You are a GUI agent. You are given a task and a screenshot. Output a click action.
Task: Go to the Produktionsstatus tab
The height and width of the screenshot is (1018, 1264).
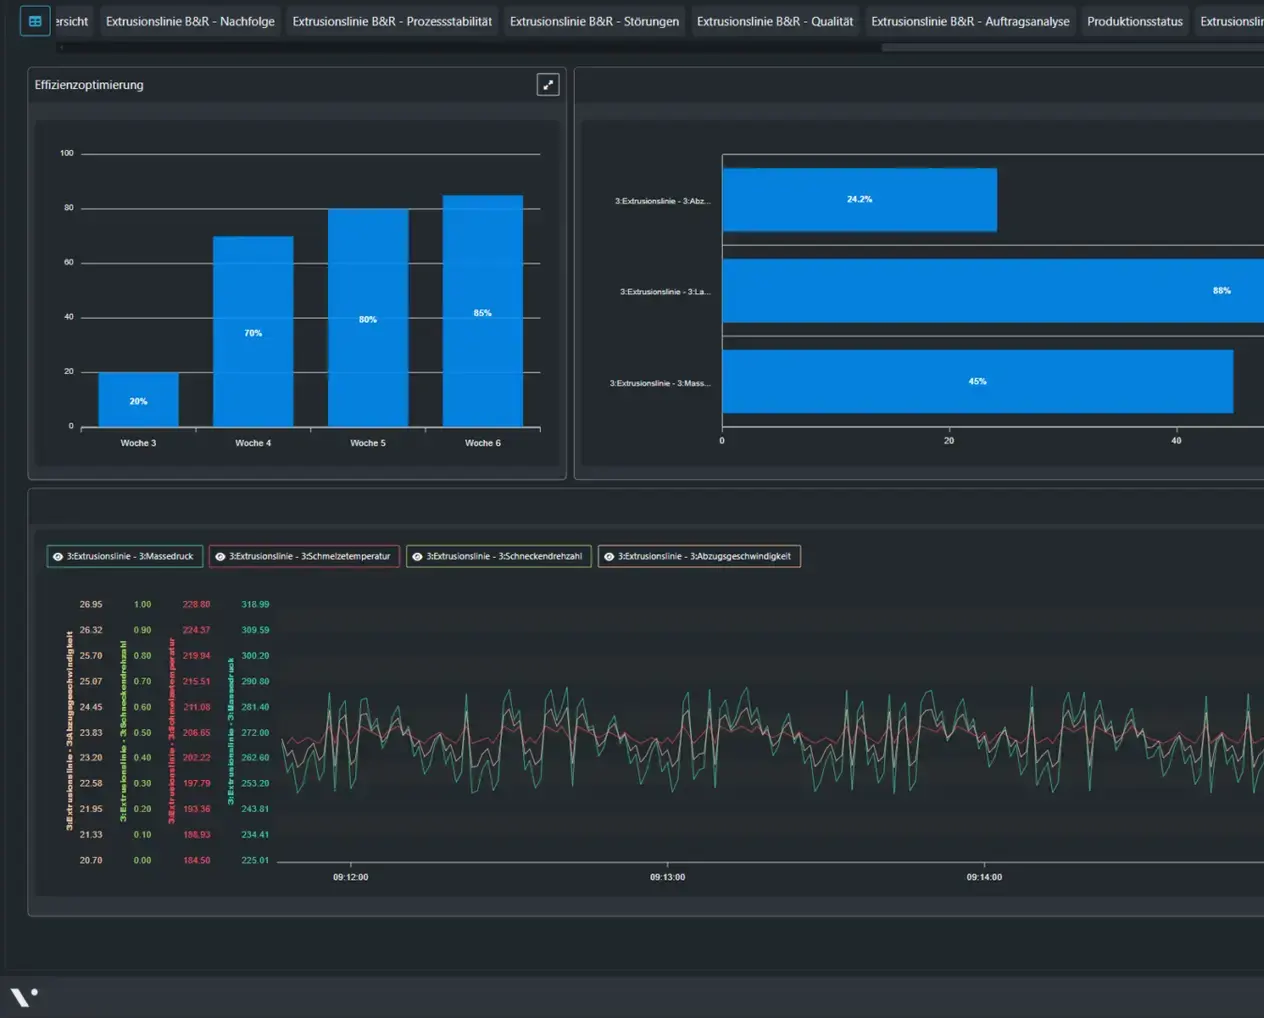pos(1135,21)
